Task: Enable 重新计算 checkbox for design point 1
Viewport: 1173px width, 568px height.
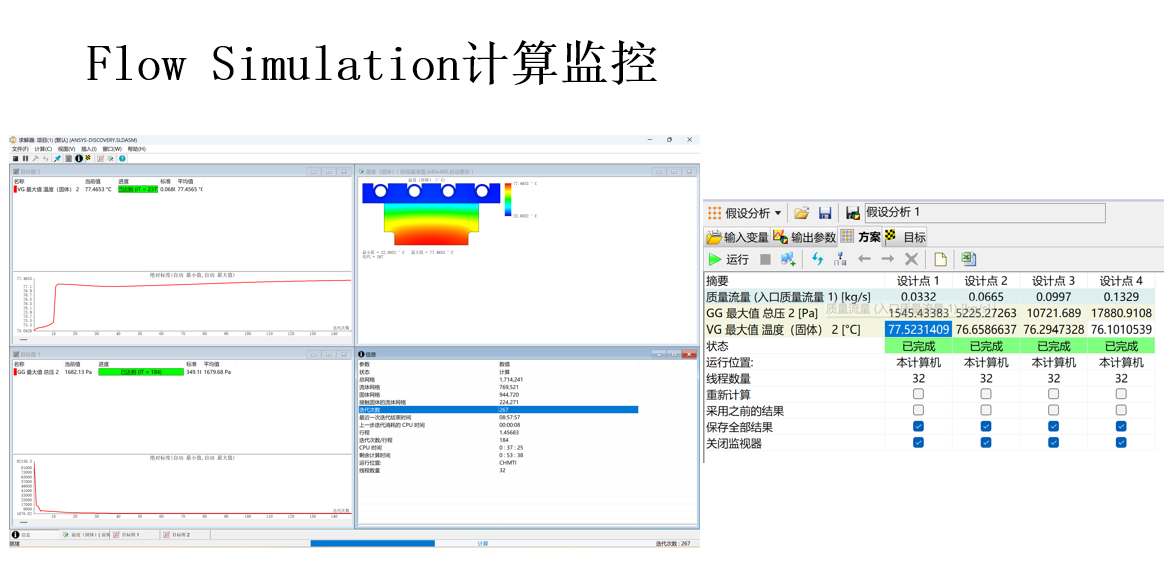Action: [x=918, y=395]
